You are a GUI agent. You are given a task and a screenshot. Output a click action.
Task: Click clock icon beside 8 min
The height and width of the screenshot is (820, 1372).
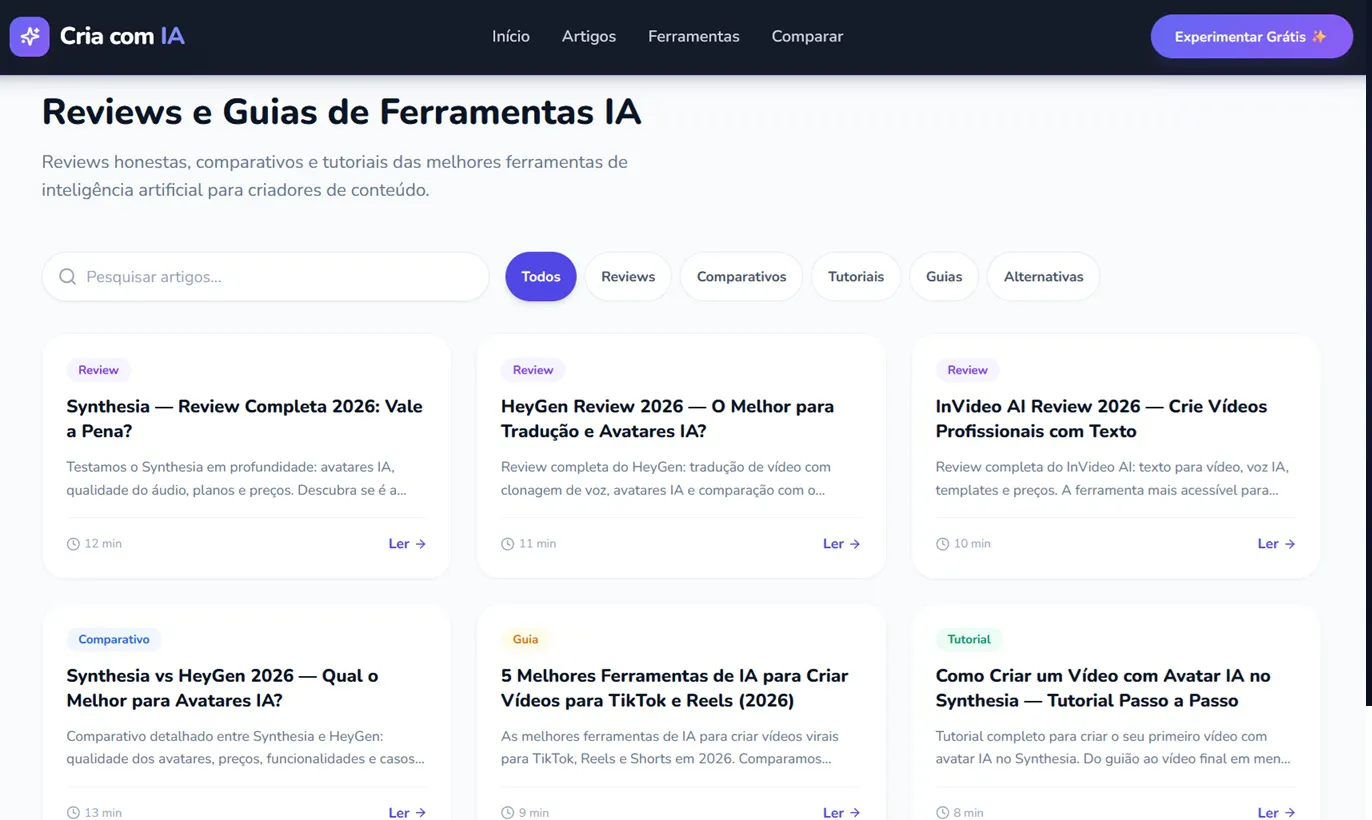(942, 813)
